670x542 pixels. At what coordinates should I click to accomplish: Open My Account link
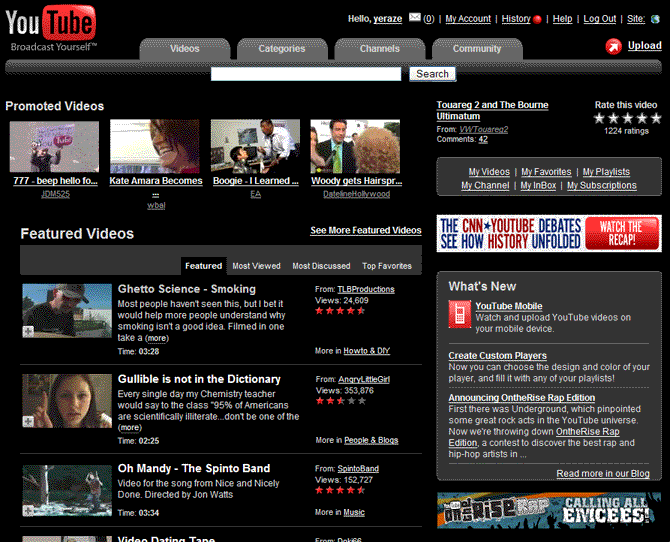pos(468,19)
